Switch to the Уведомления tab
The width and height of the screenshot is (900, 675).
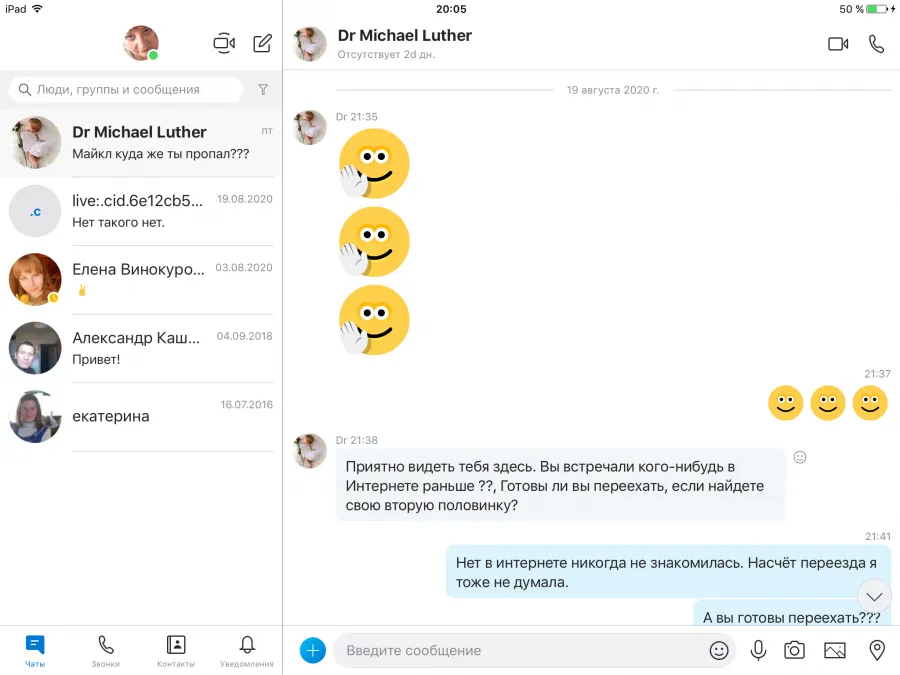pos(247,651)
